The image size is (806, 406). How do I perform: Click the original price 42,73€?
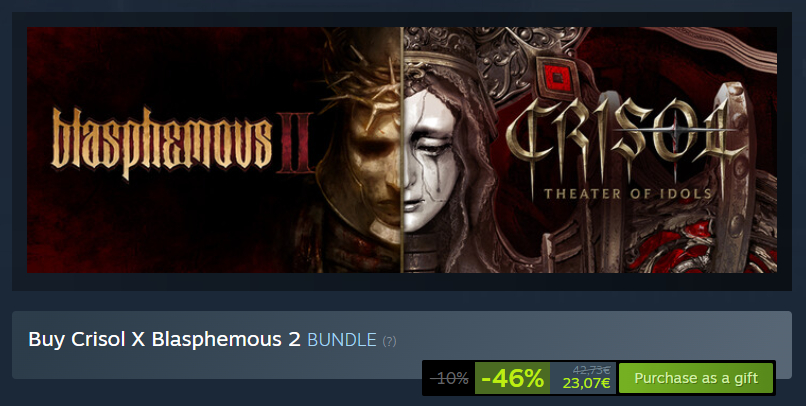pyautogui.click(x=591, y=370)
